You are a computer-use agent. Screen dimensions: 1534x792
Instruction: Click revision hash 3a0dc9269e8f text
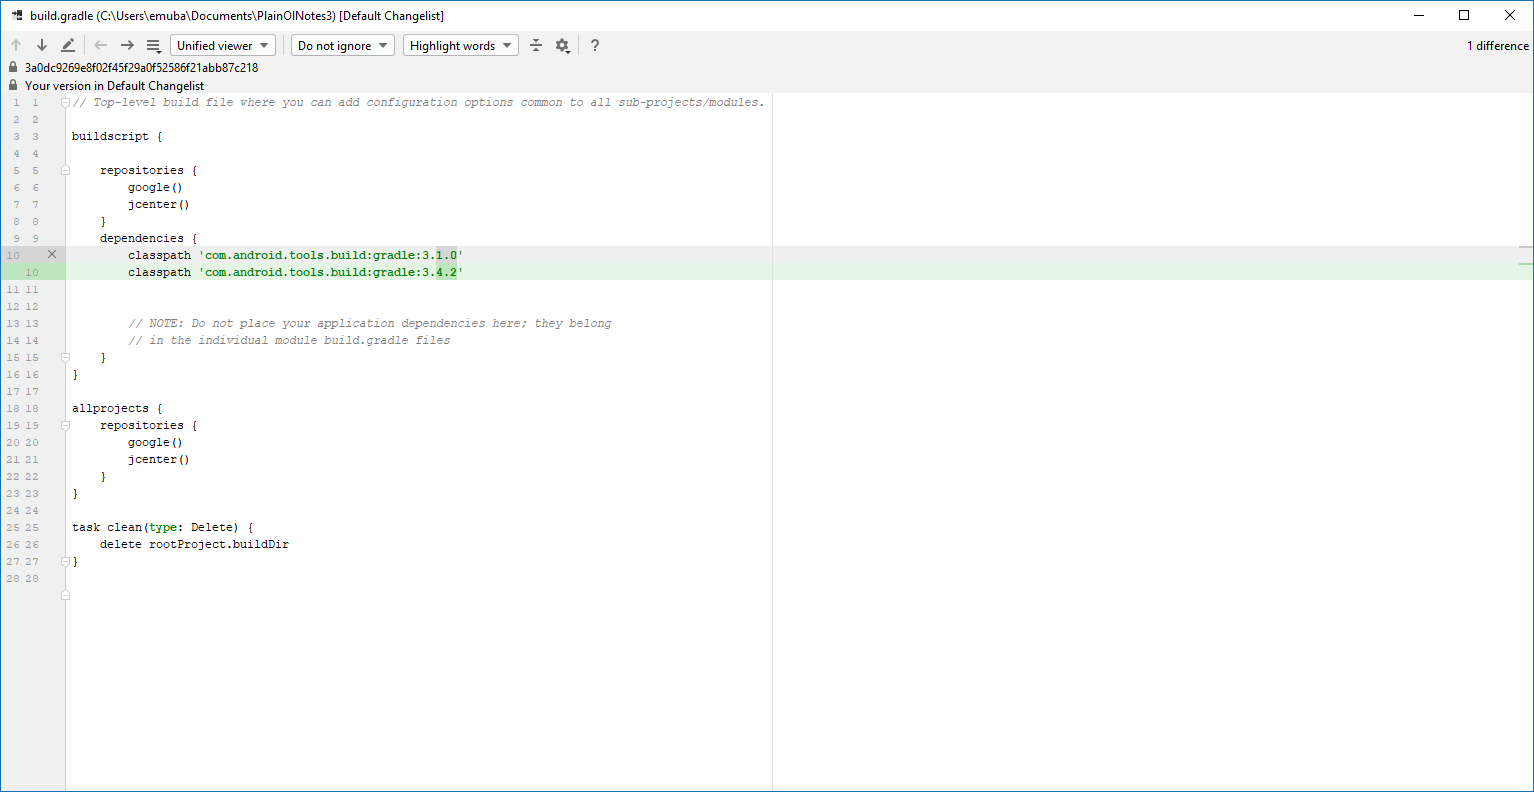coord(141,68)
